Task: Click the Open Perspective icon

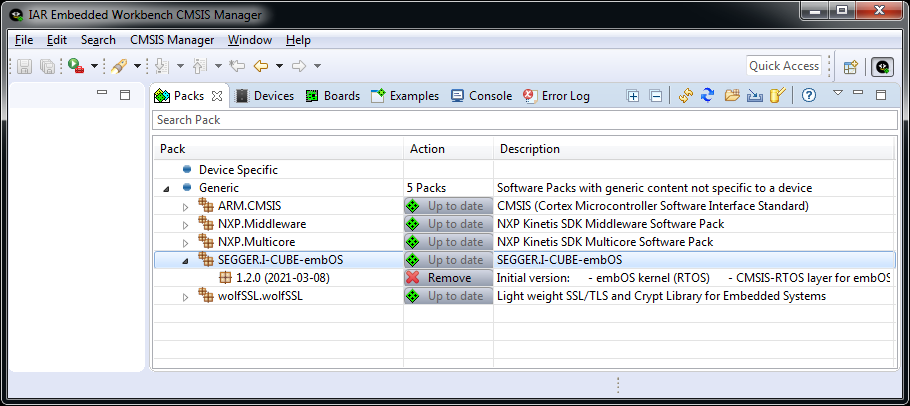Action: tap(851, 66)
